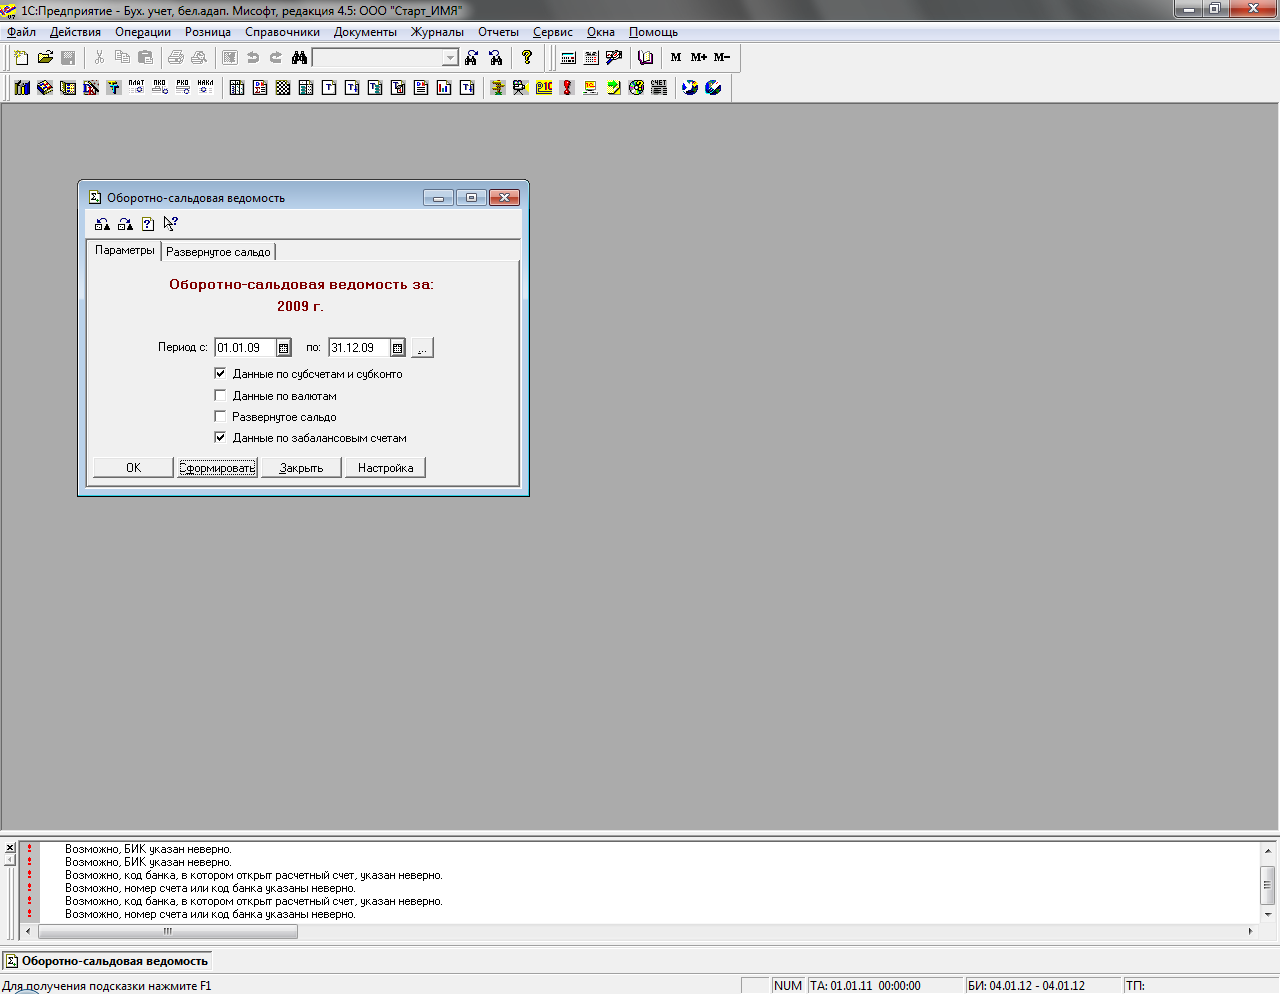1280x994 pixels.
Task: Click the Undo arrow icon
Action: (x=253, y=58)
